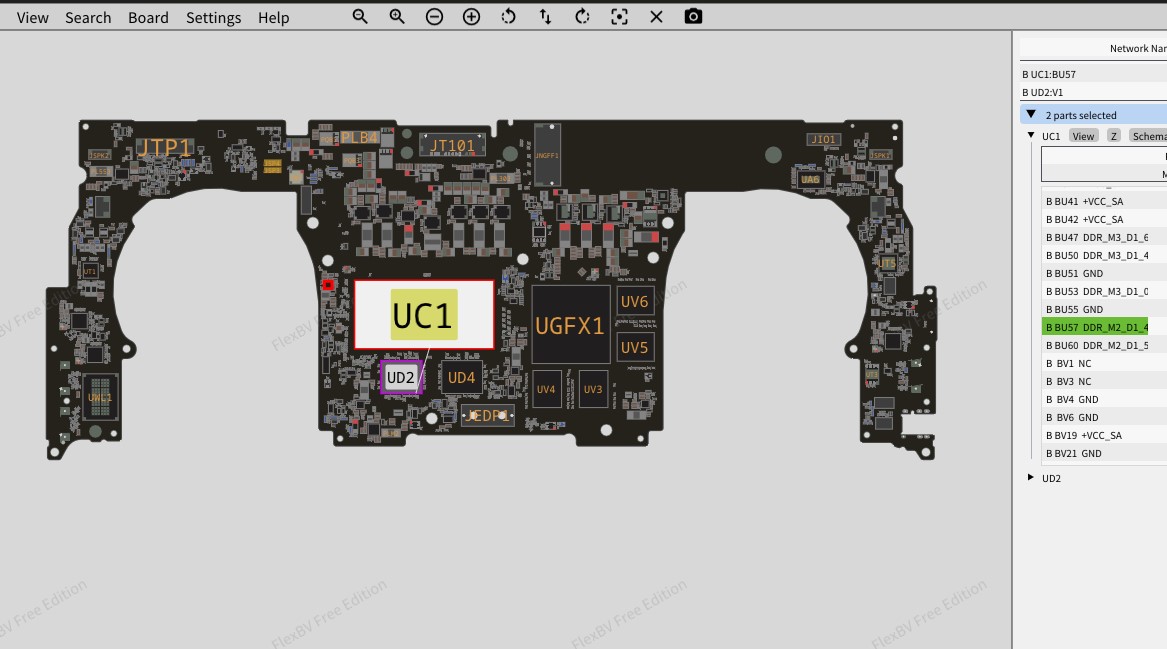
Task: Select the JEDP1 connector on board
Action: tap(488, 416)
